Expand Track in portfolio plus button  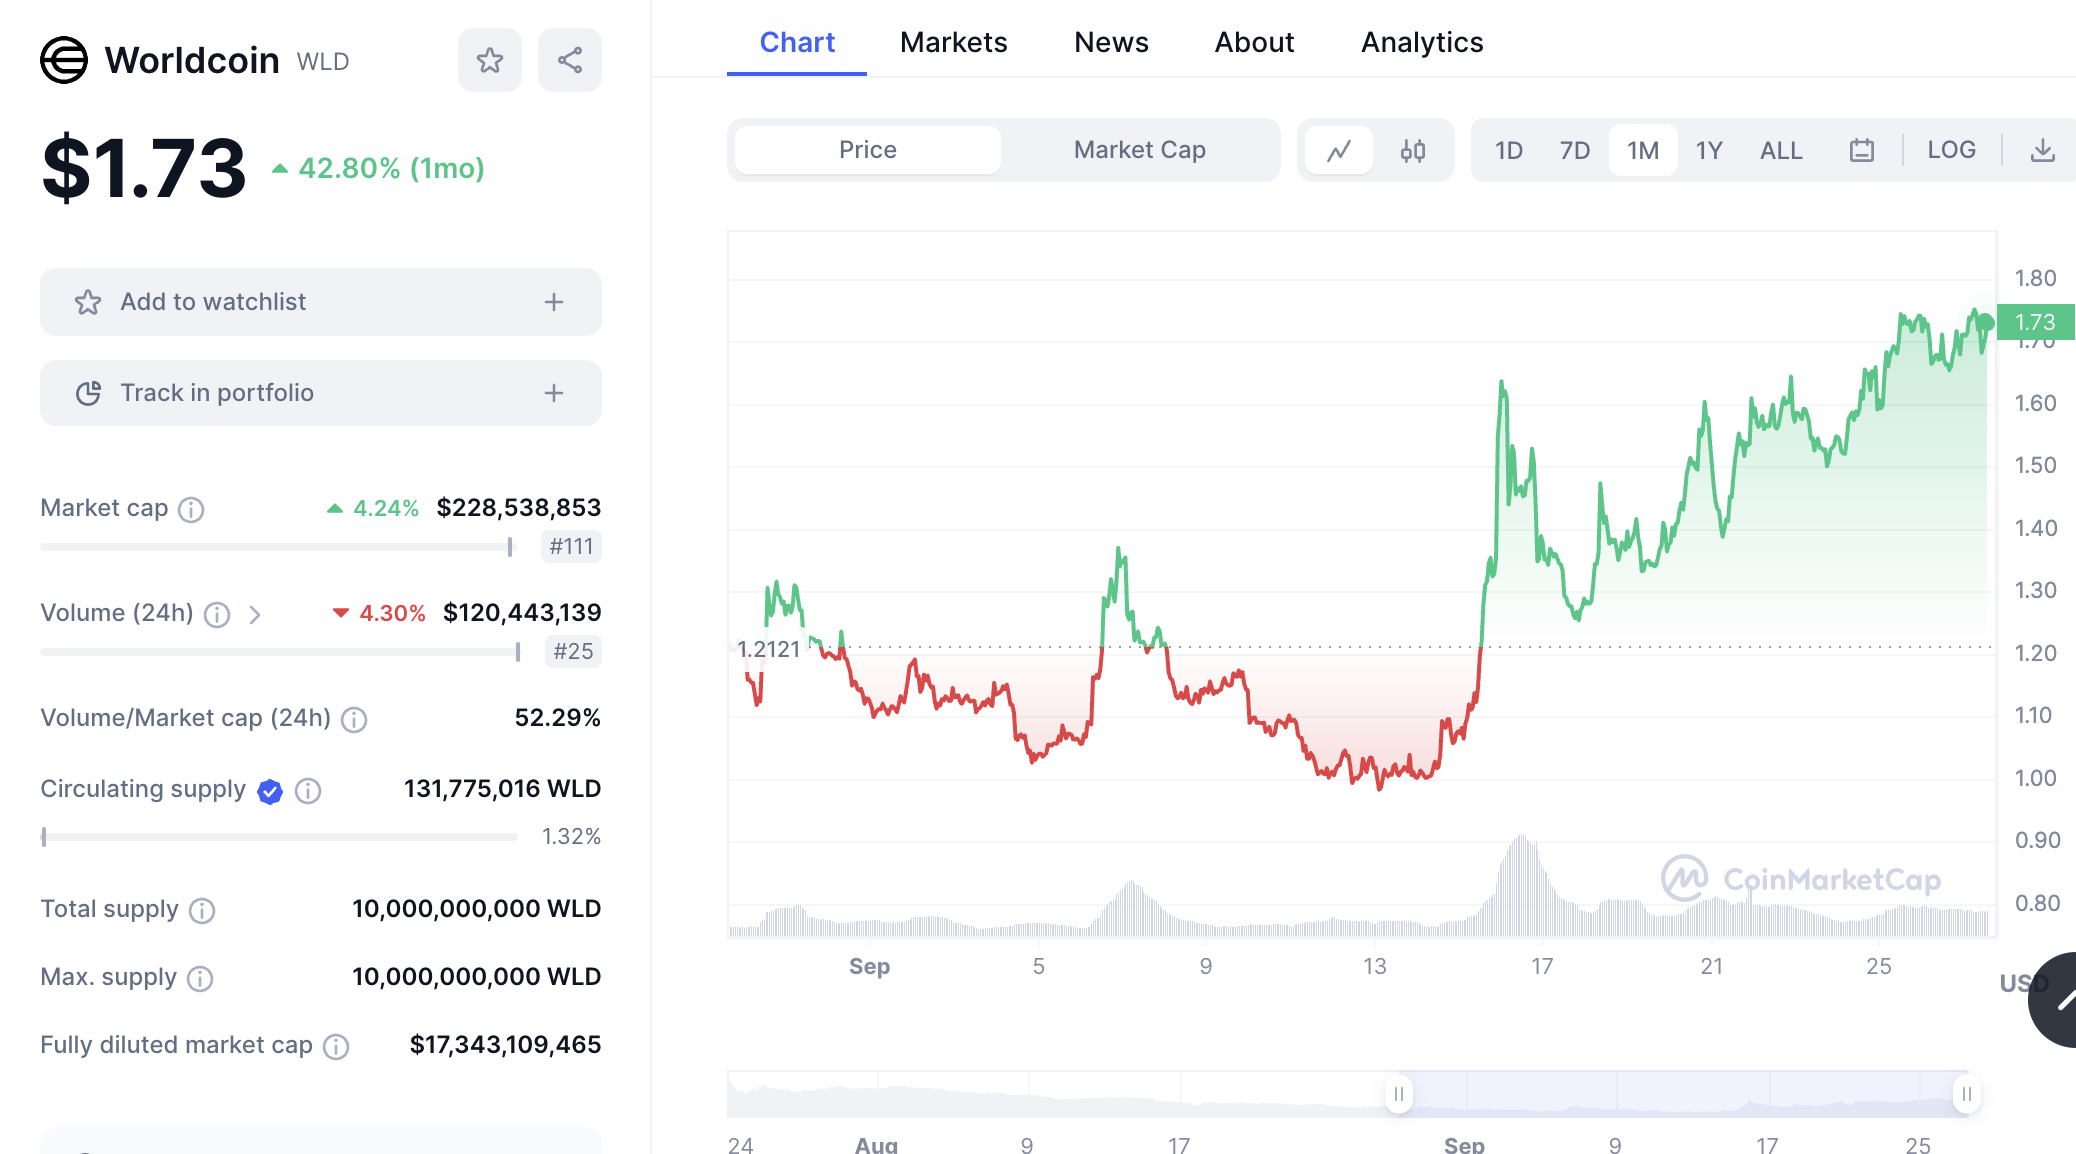pos(554,393)
